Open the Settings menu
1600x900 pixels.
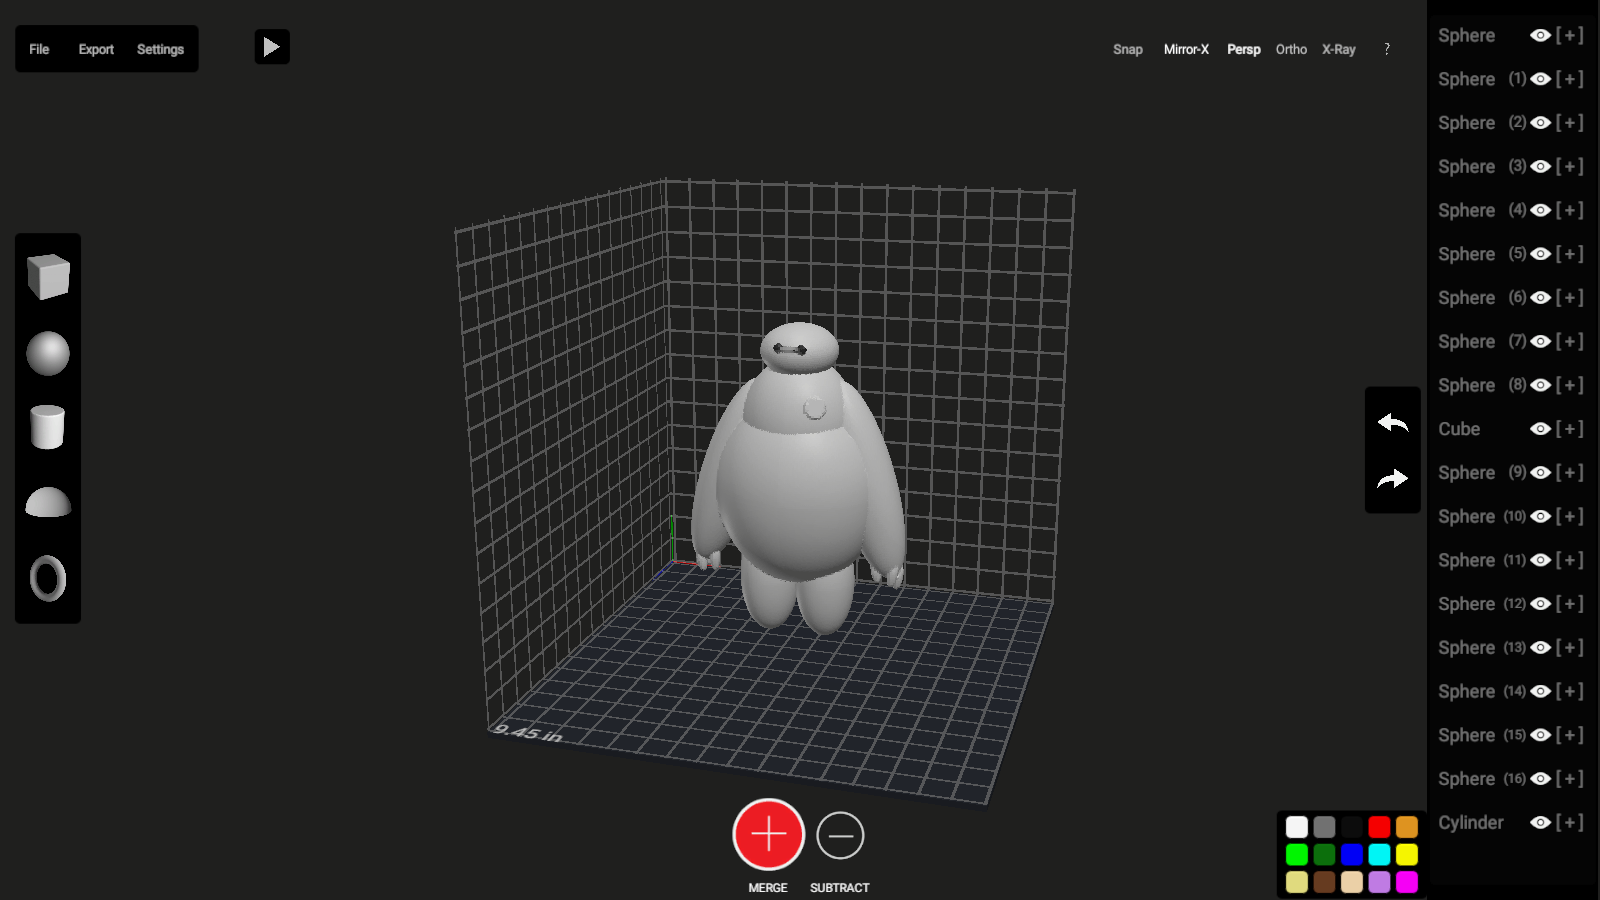pos(160,49)
